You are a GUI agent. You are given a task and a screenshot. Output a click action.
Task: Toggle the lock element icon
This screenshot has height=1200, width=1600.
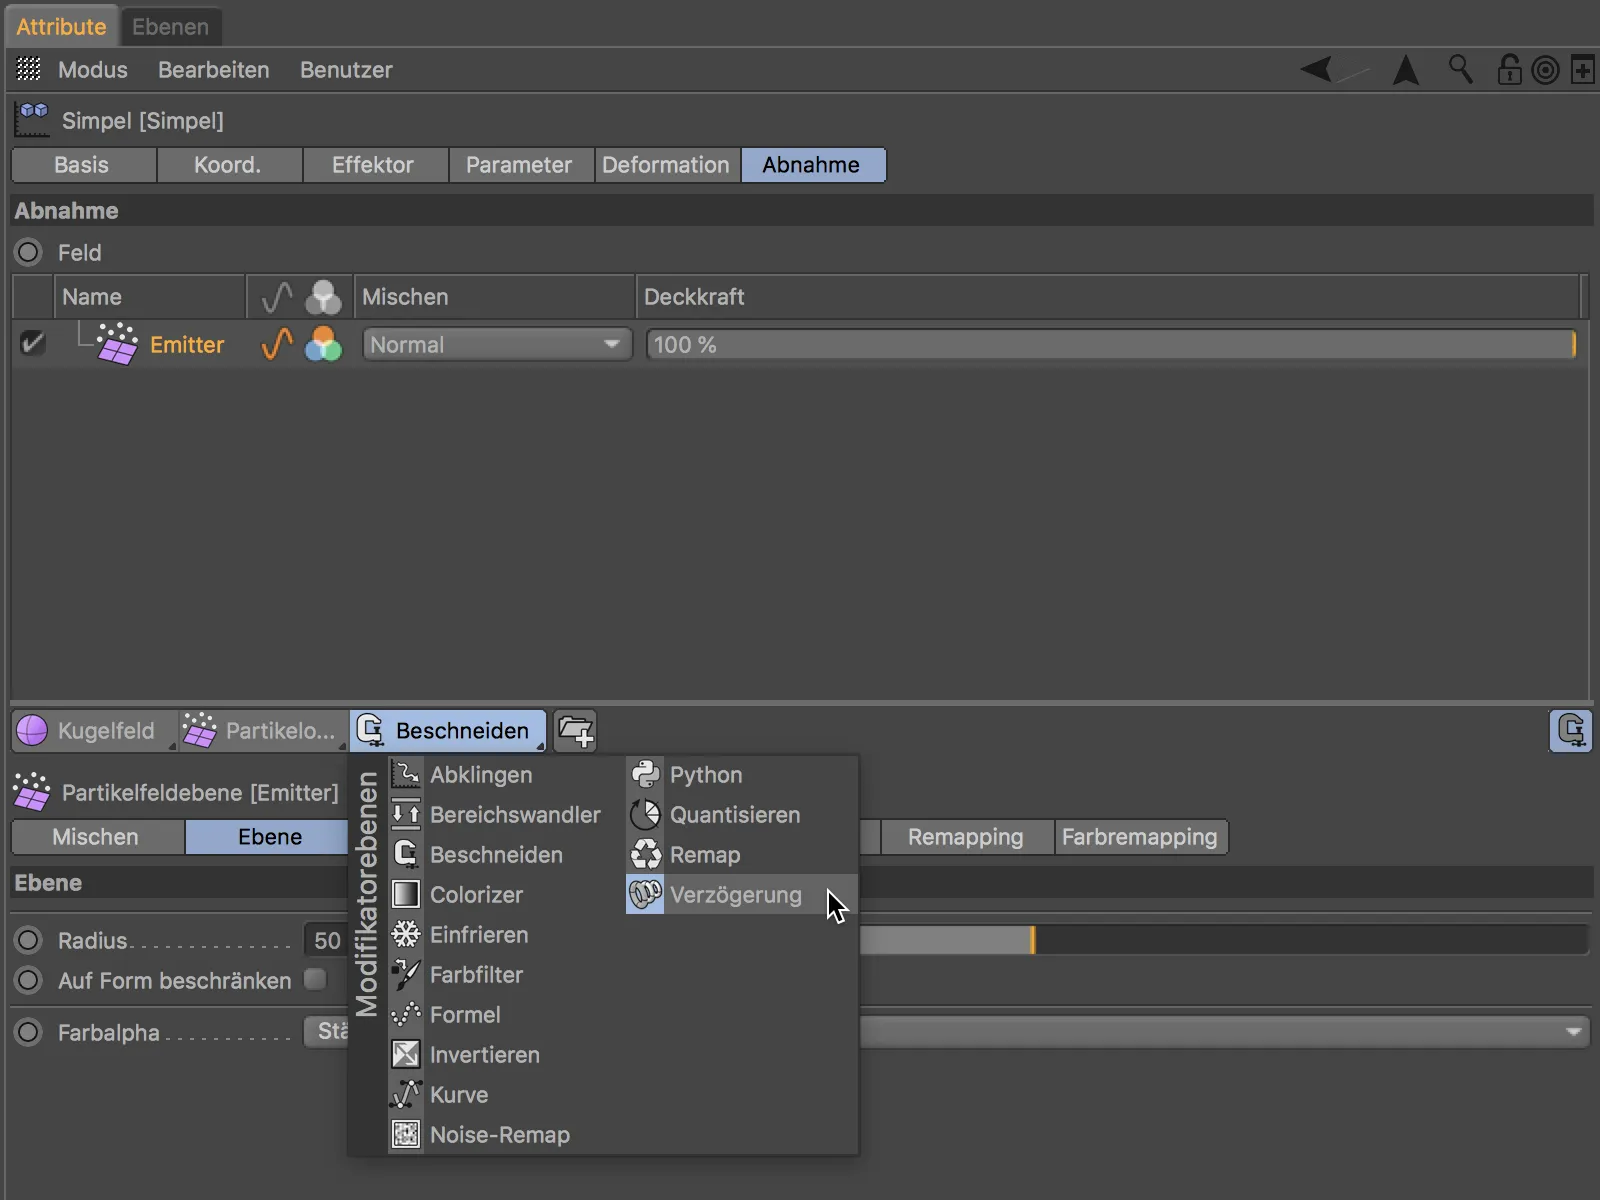tap(1509, 69)
